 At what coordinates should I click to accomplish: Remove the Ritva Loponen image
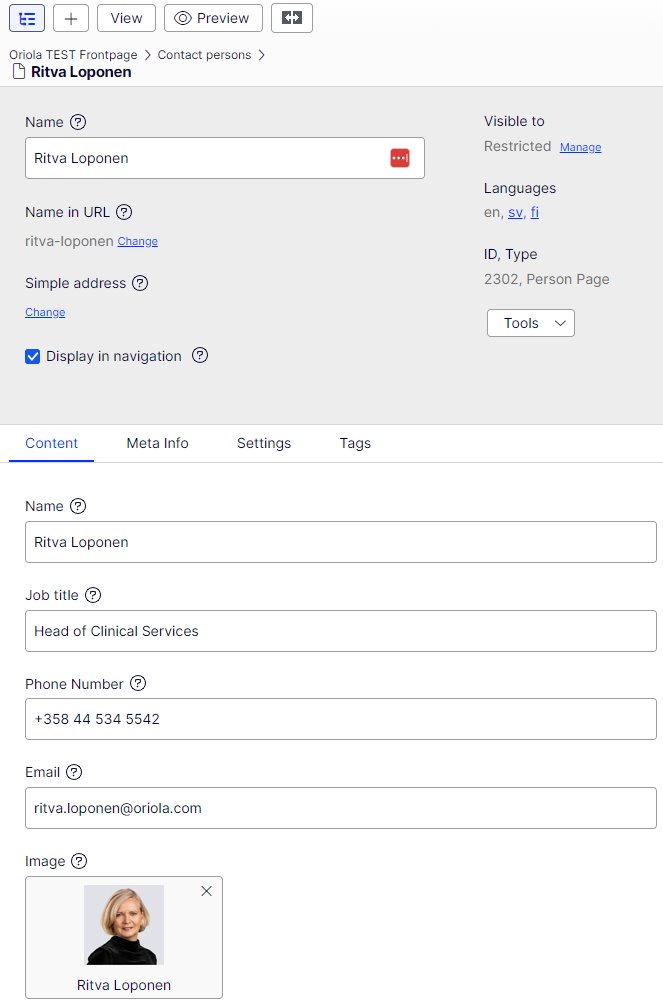(x=206, y=891)
